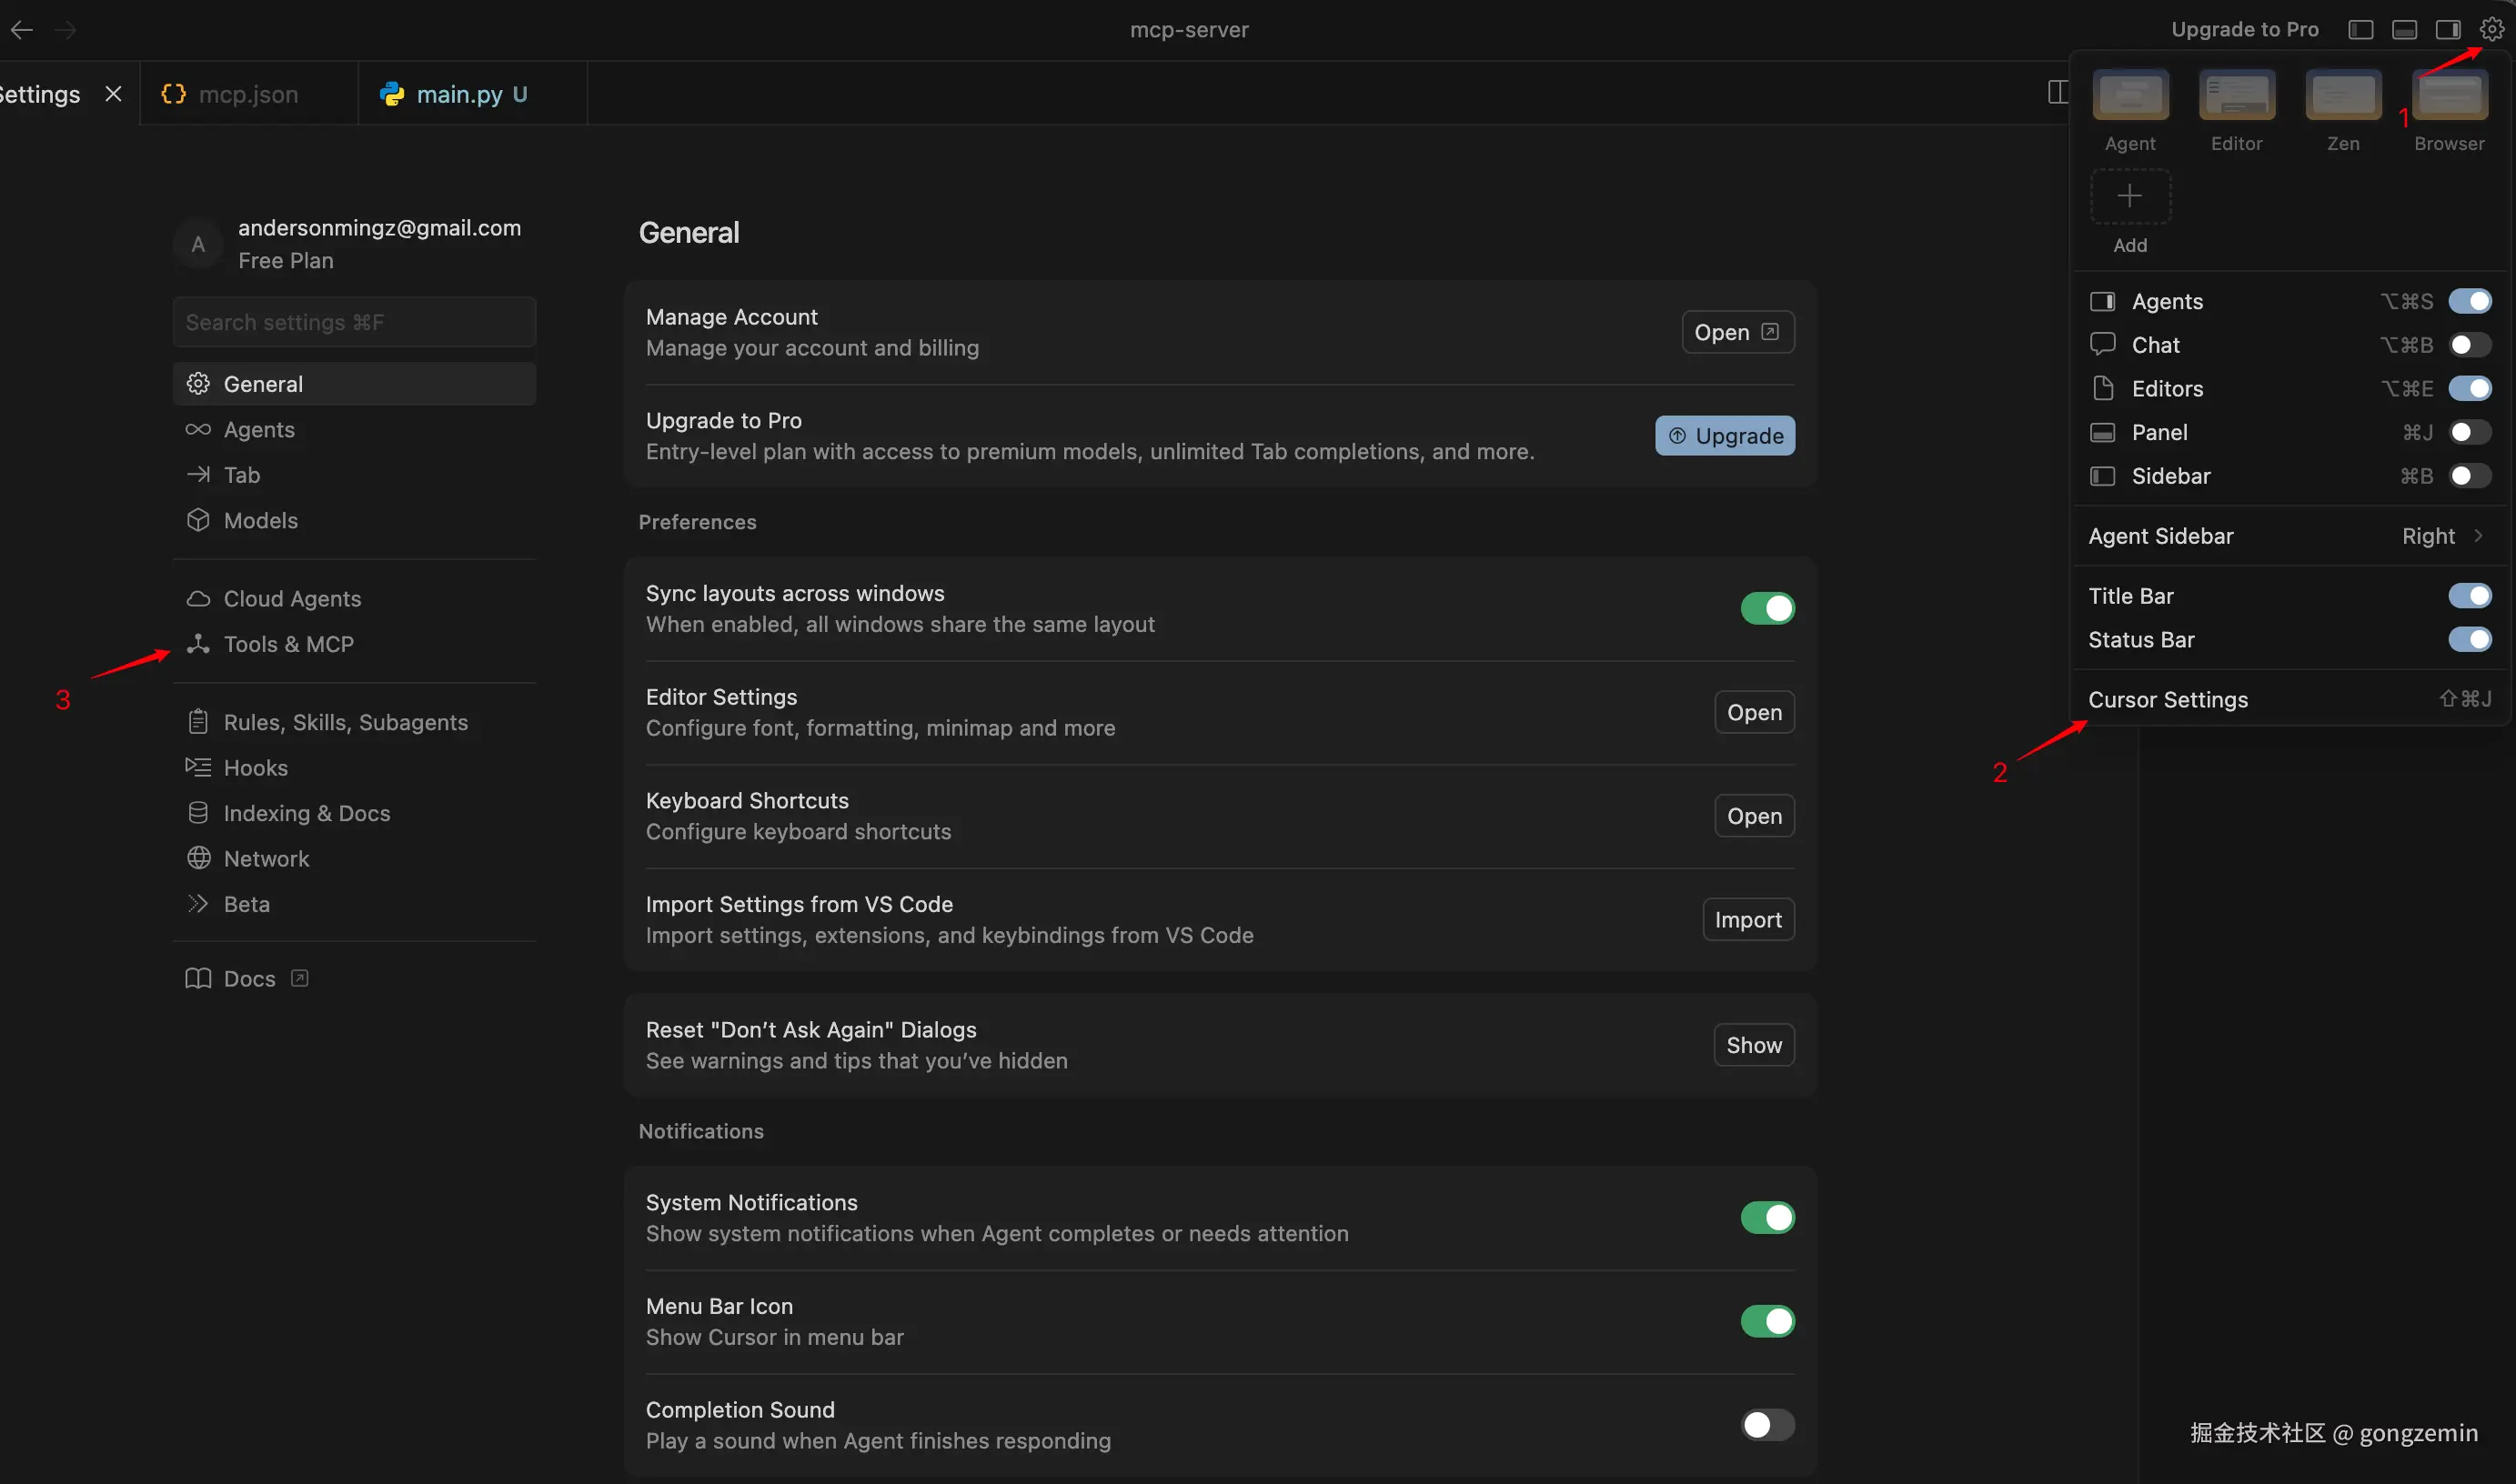The image size is (2516, 1484).
Task: Toggle the Agents pane switch
Action: tap(2470, 301)
